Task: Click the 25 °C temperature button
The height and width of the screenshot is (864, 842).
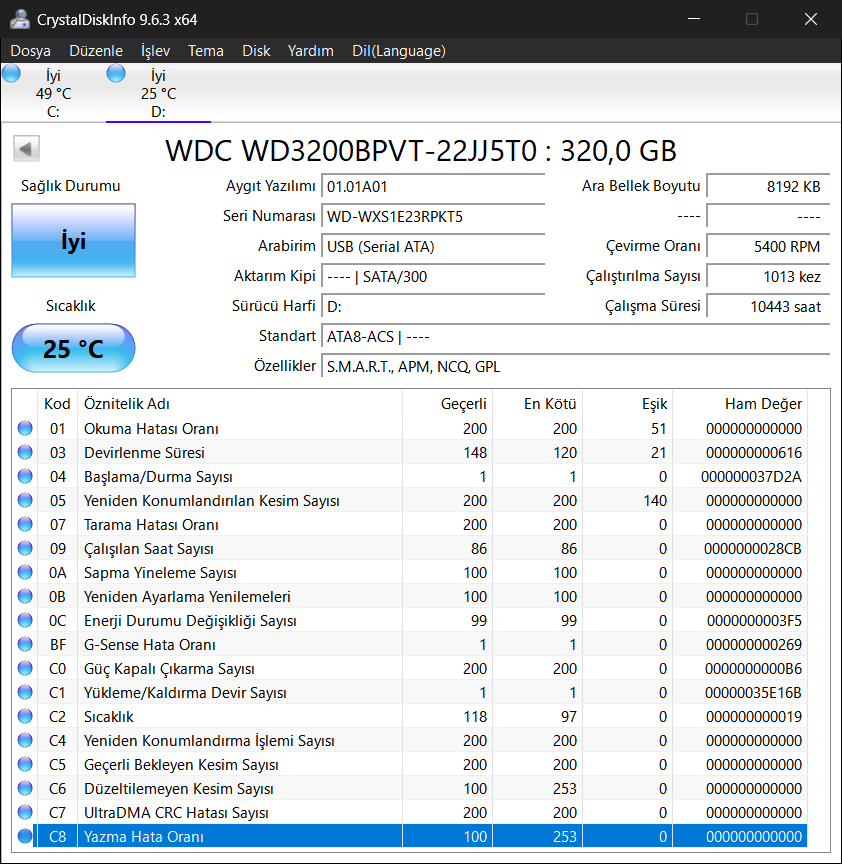Action: (x=73, y=348)
